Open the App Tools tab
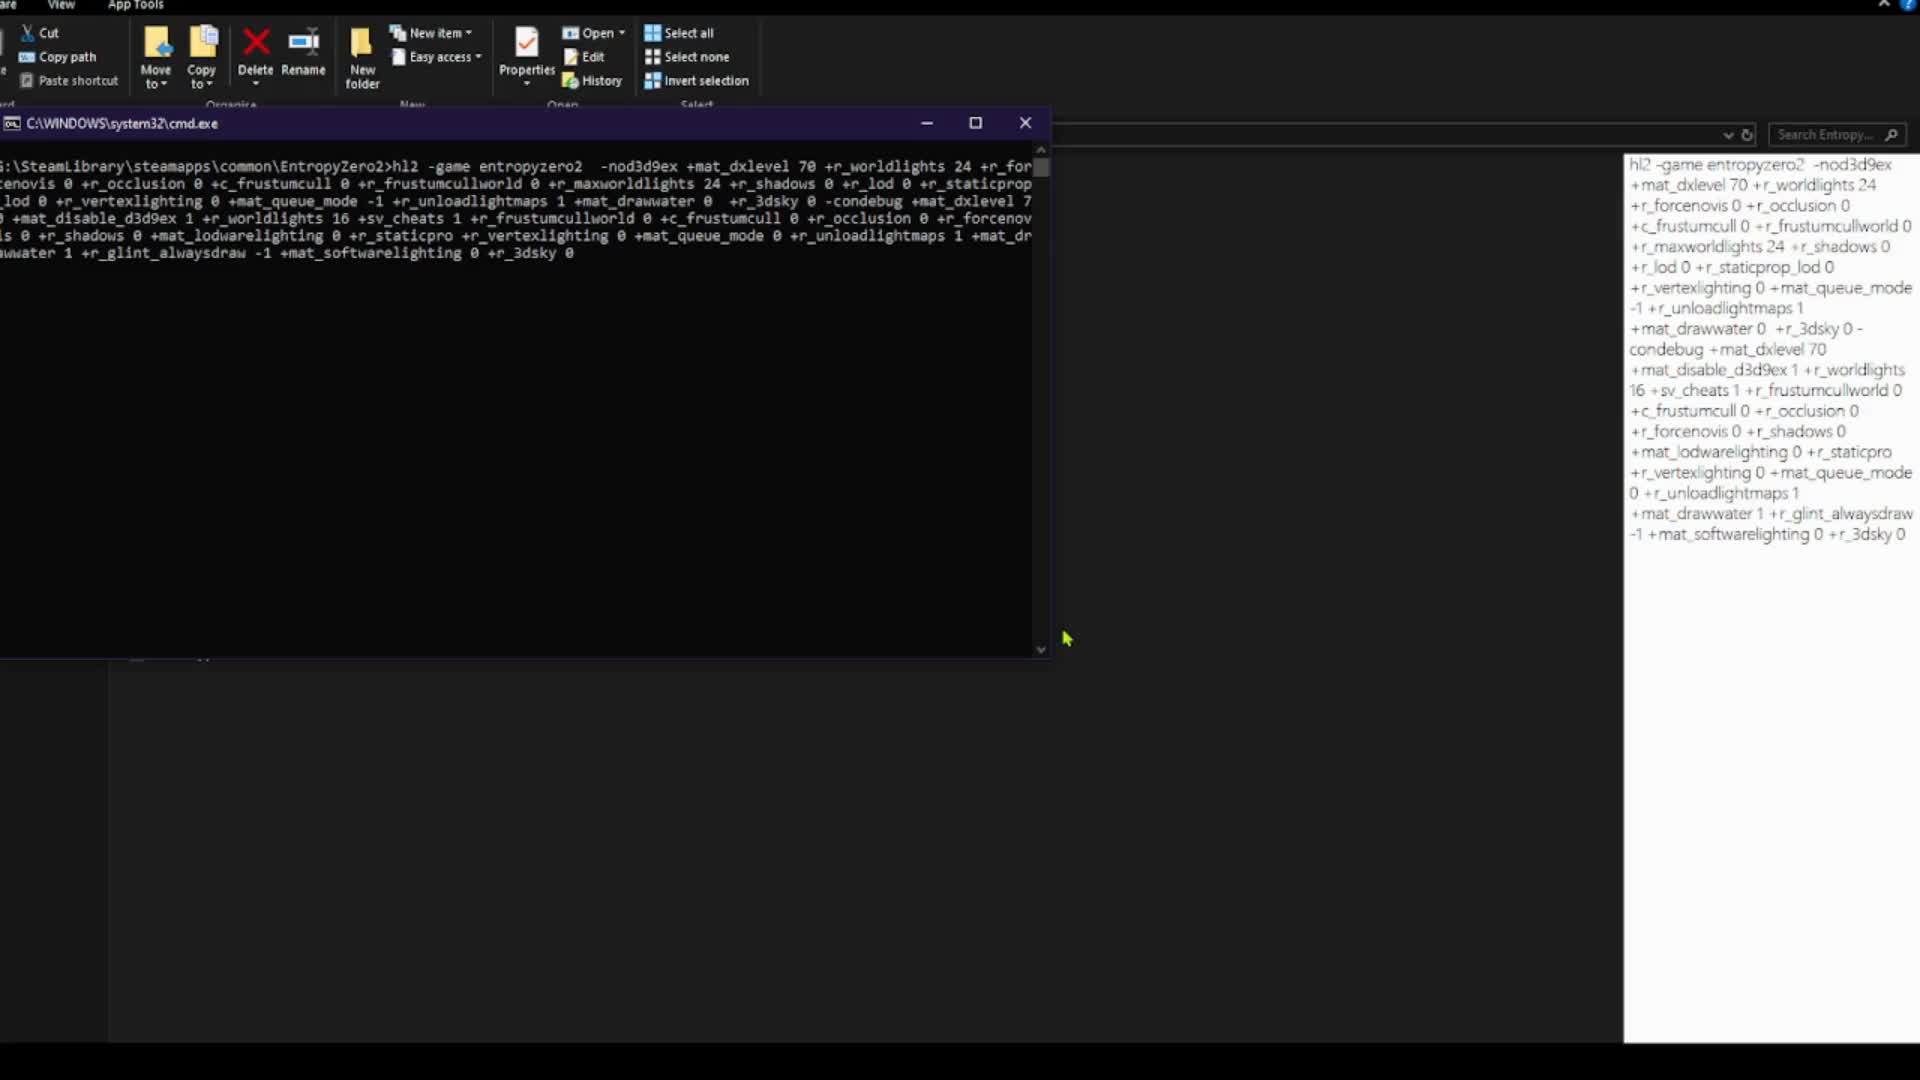Viewport: 1920px width, 1080px height. coord(135,5)
